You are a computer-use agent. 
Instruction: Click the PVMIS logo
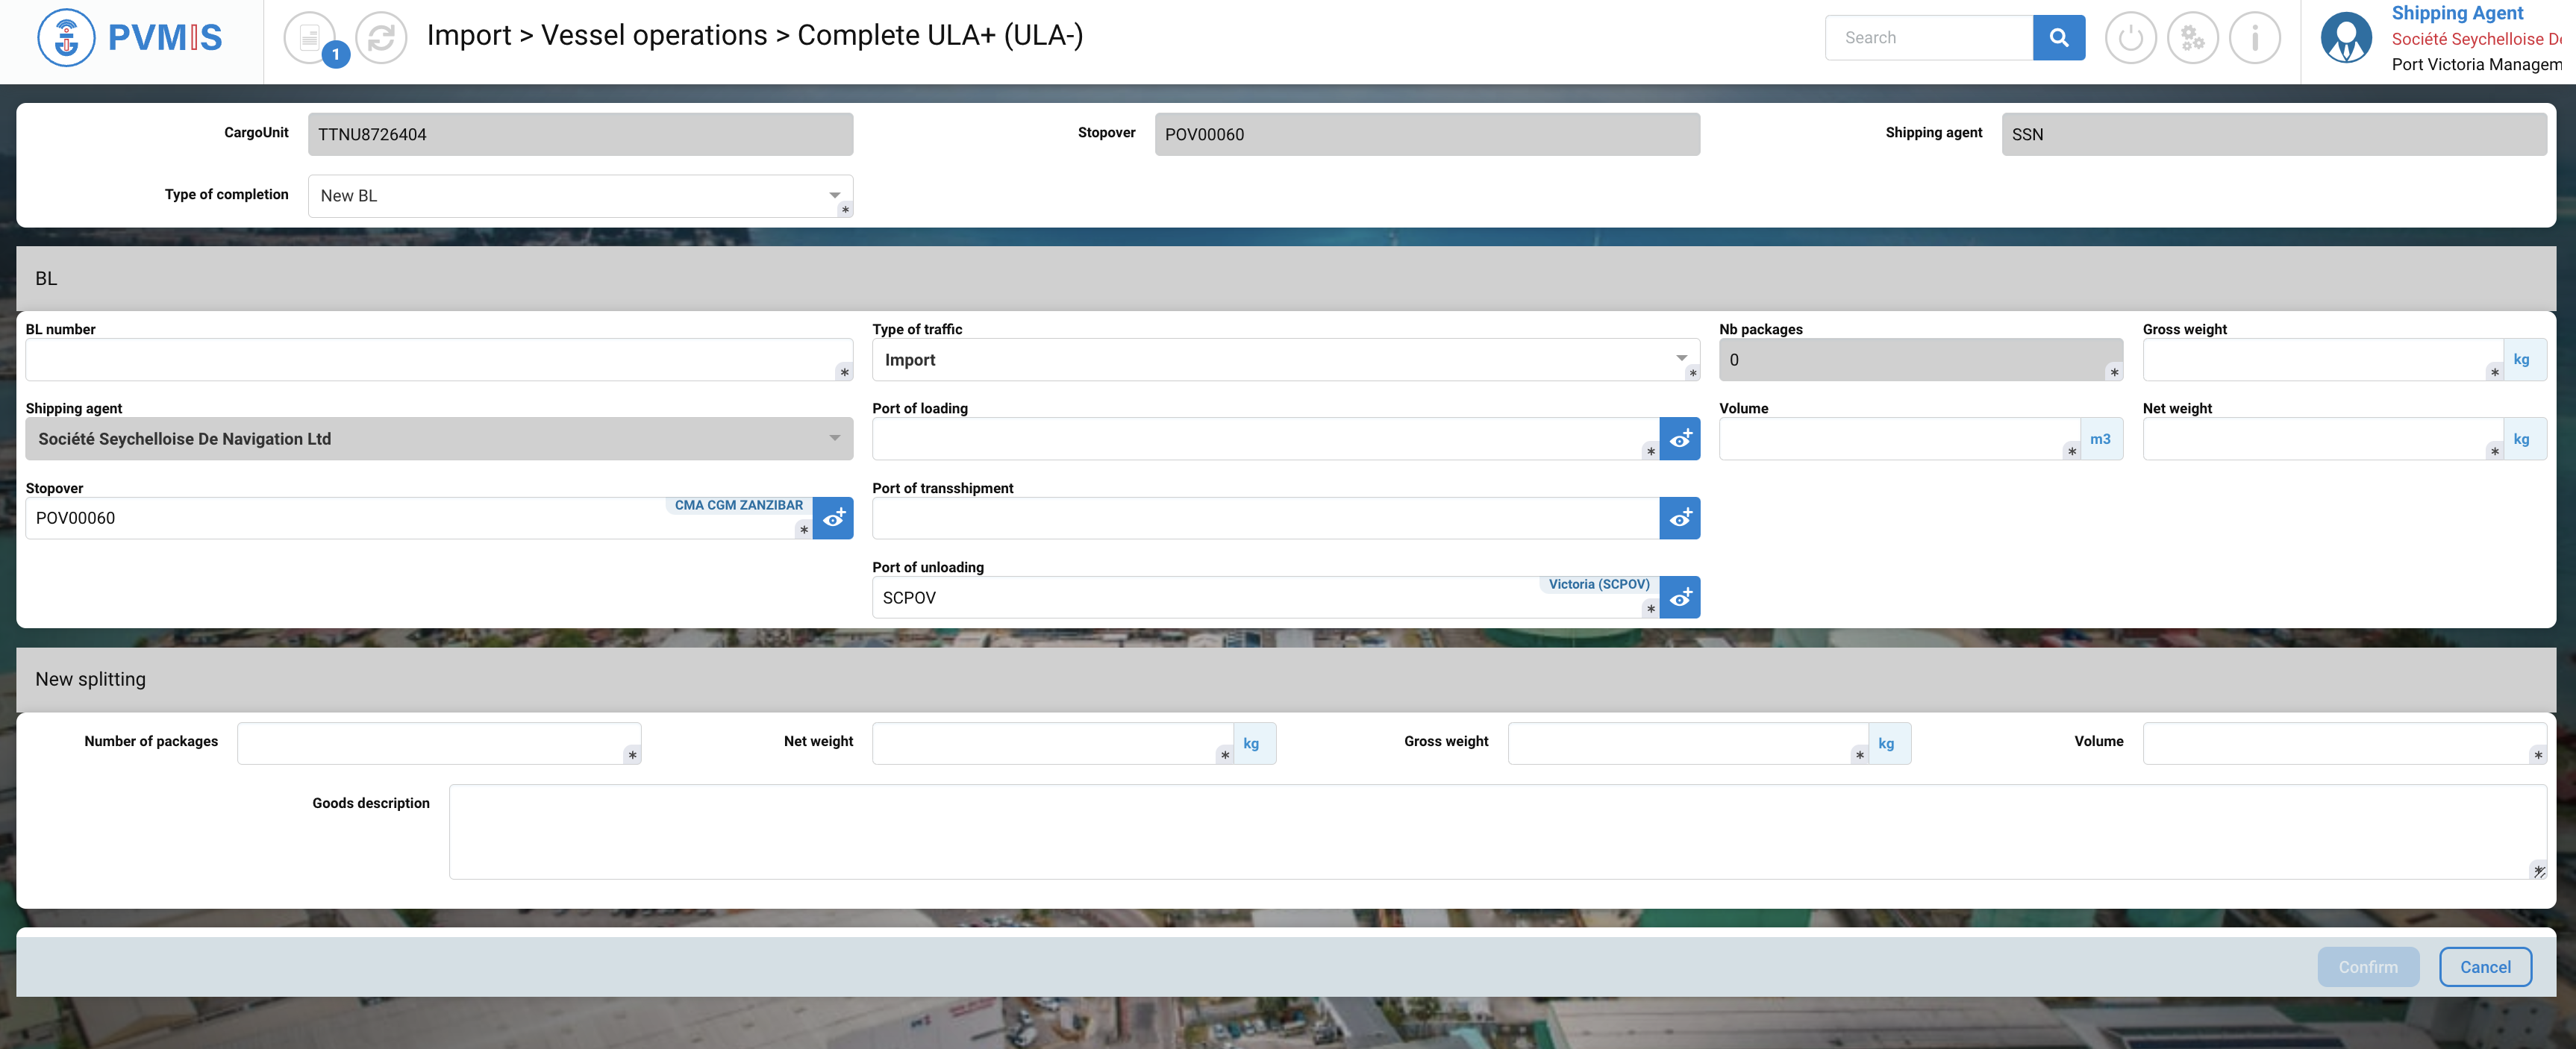click(x=130, y=38)
